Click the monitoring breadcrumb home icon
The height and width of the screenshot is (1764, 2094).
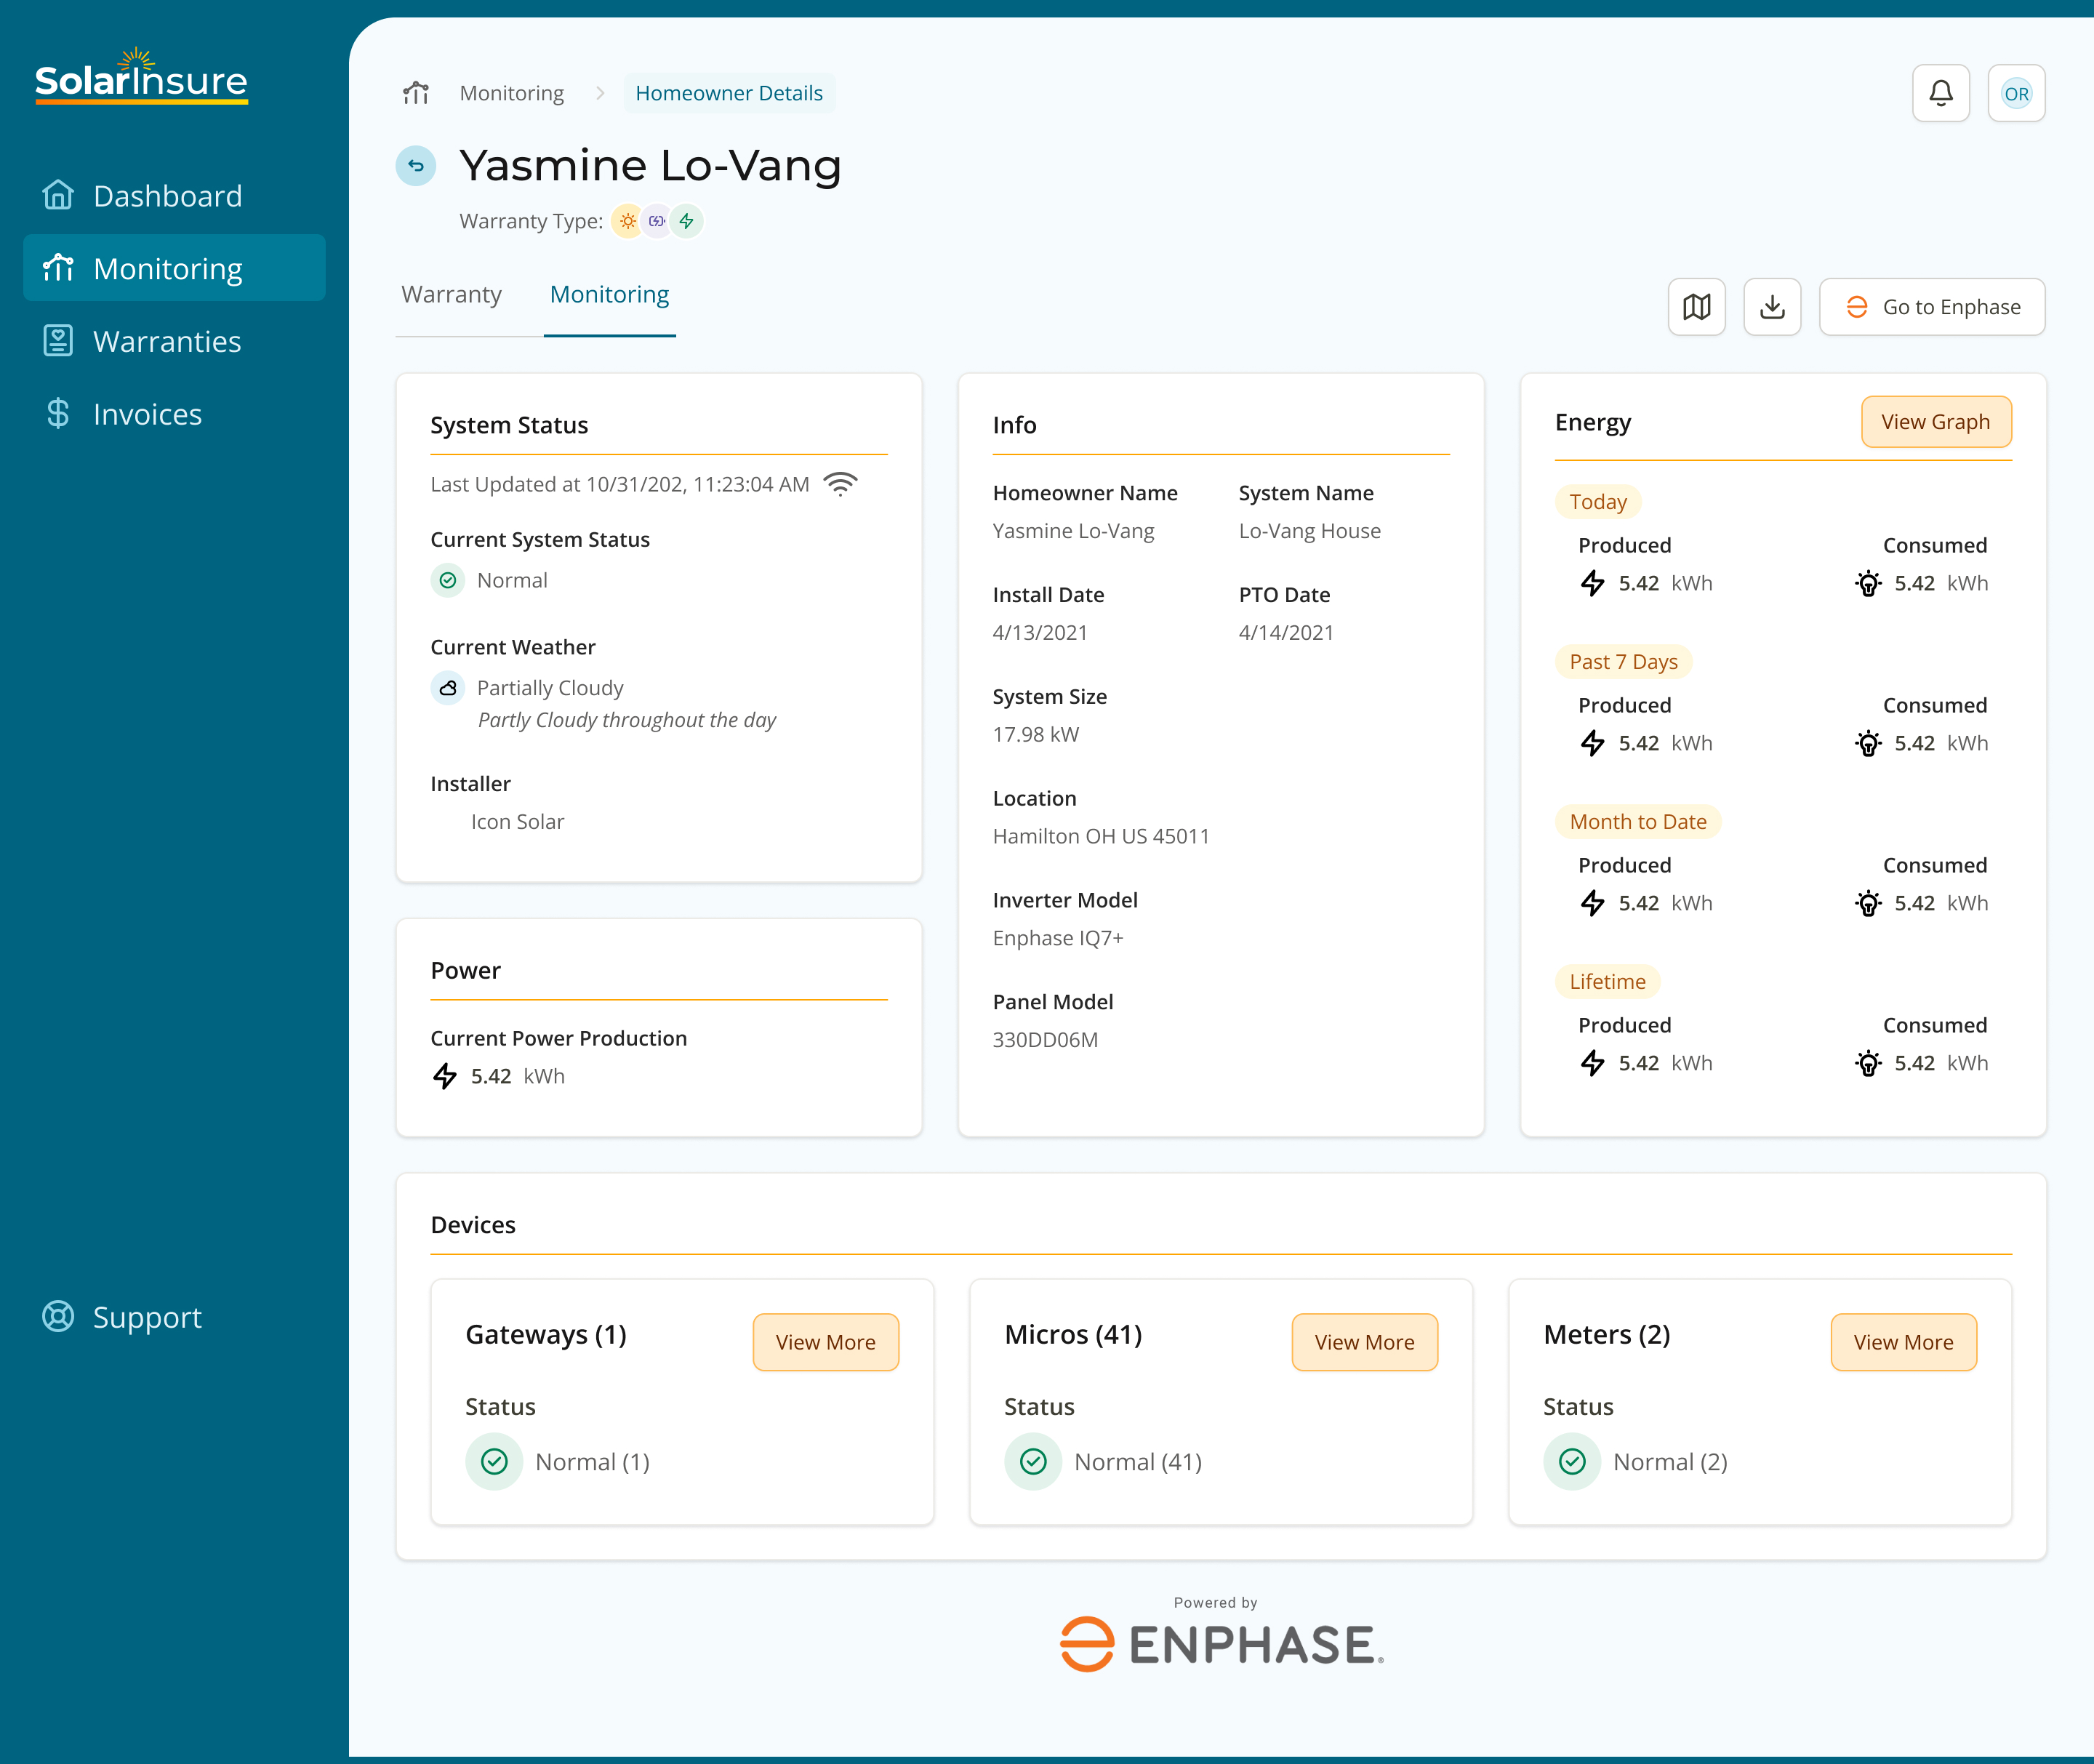coord(416,93)
